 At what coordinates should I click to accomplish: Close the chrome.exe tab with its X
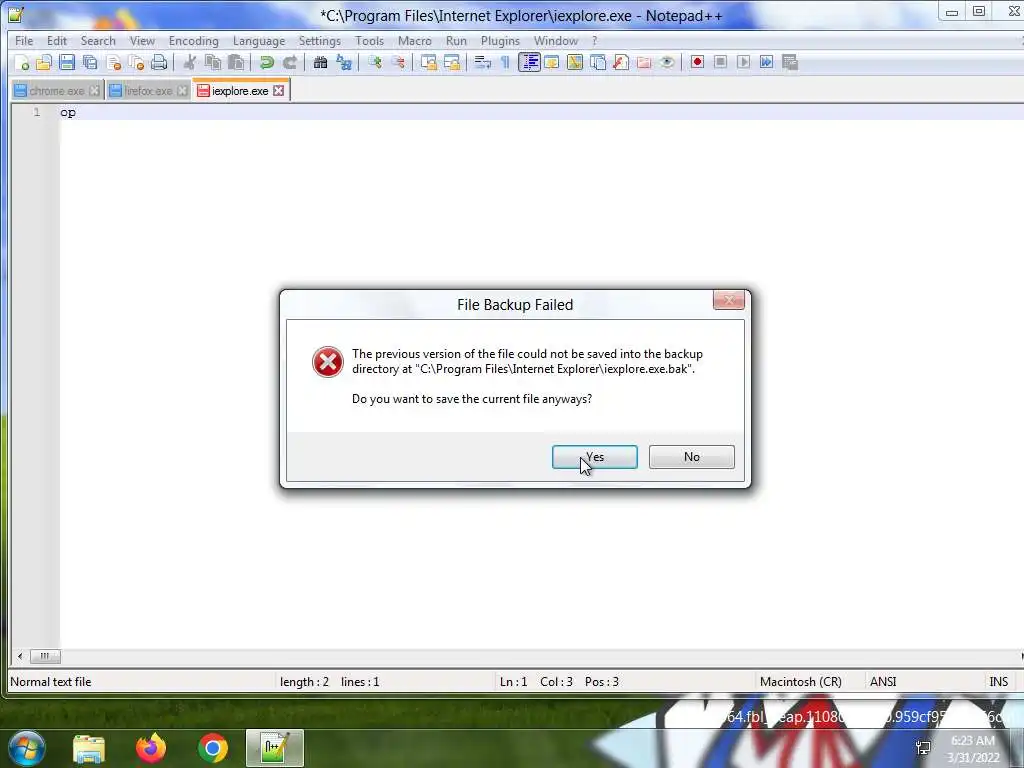(95, 91)
